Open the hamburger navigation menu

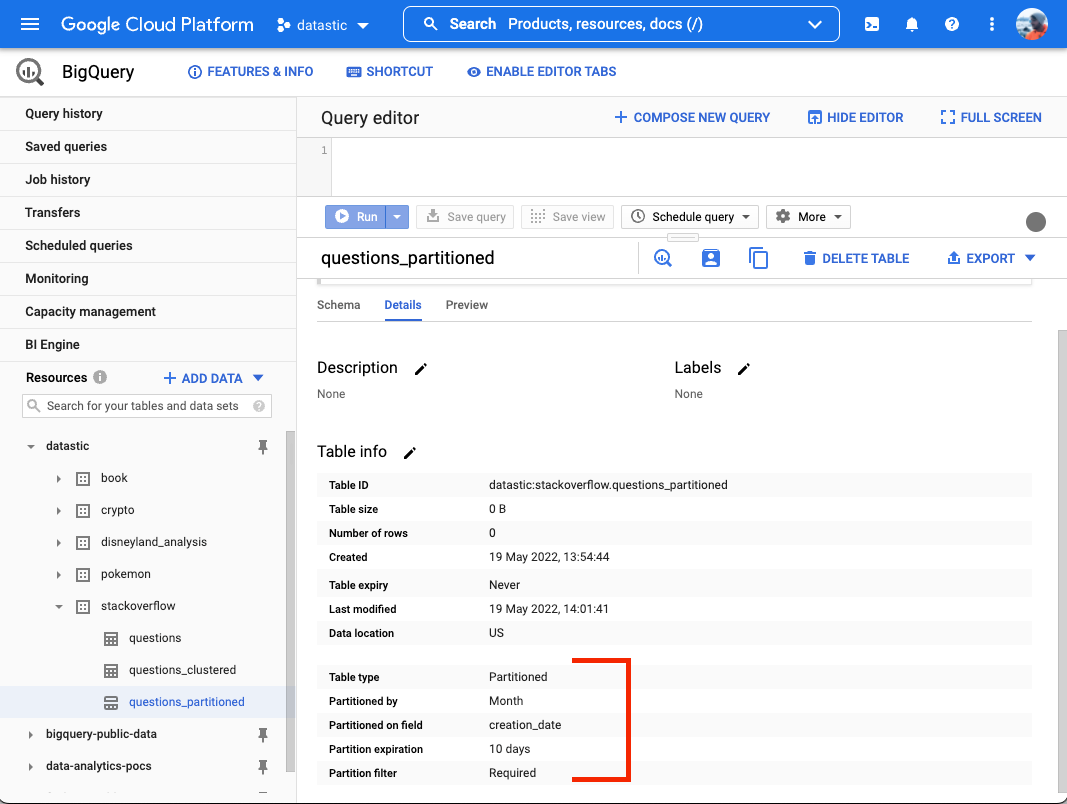[30, 24]
